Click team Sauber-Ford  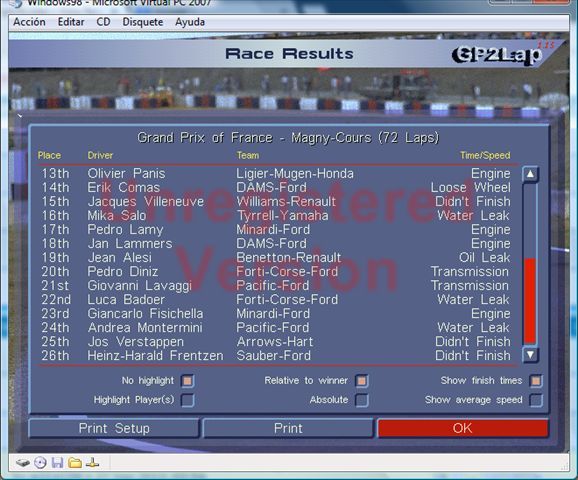274,355
